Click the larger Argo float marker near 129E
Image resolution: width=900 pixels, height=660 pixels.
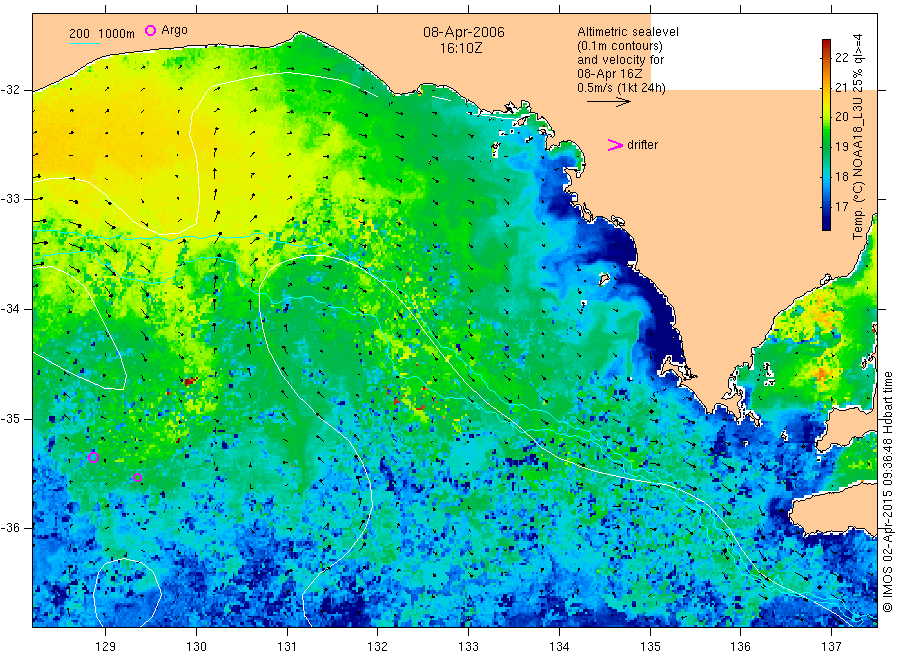94,457
